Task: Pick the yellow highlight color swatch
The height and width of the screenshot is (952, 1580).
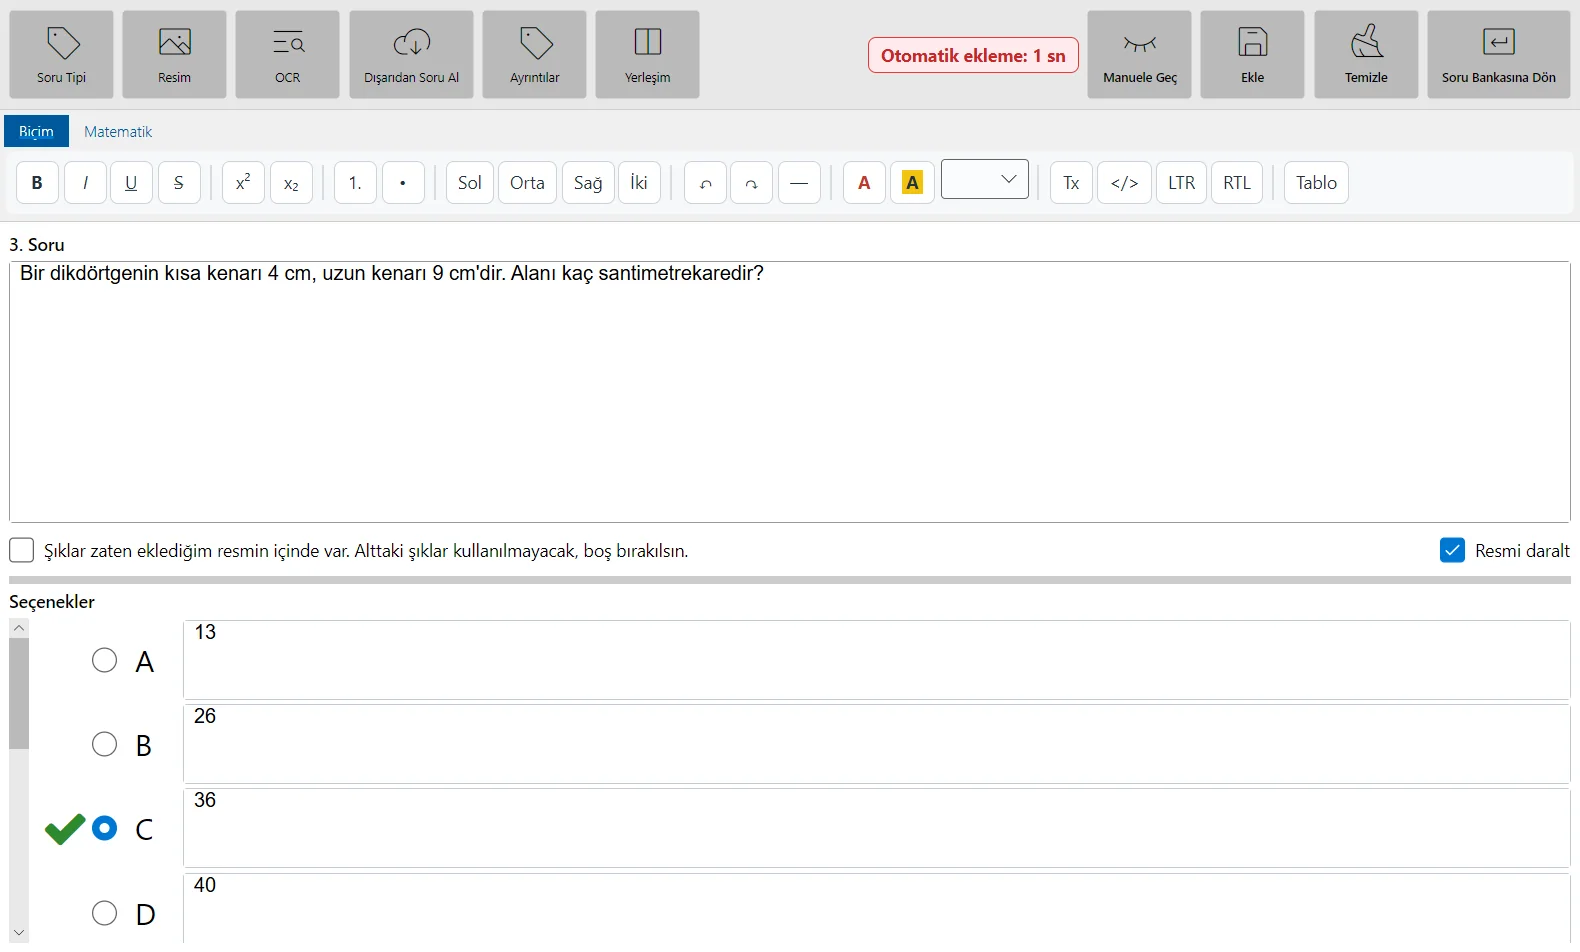Action: pyautogui.click(x=912, y=183)
